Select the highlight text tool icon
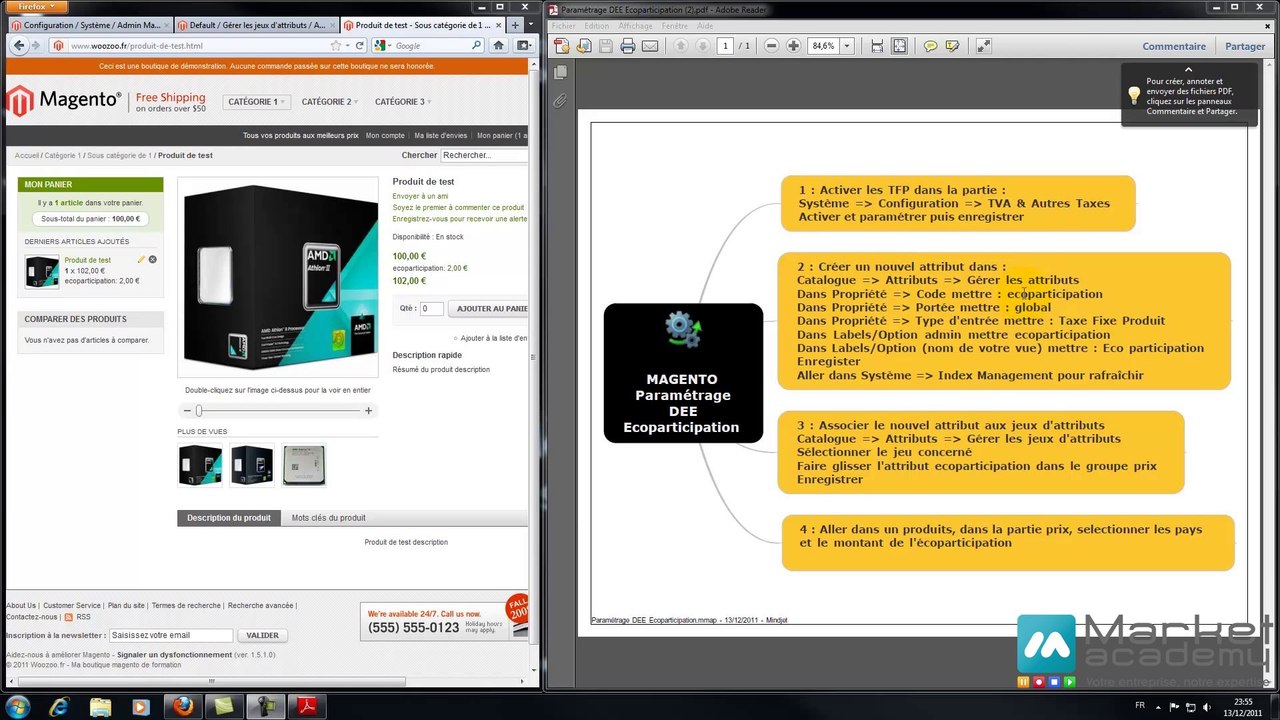 [952, 46]
